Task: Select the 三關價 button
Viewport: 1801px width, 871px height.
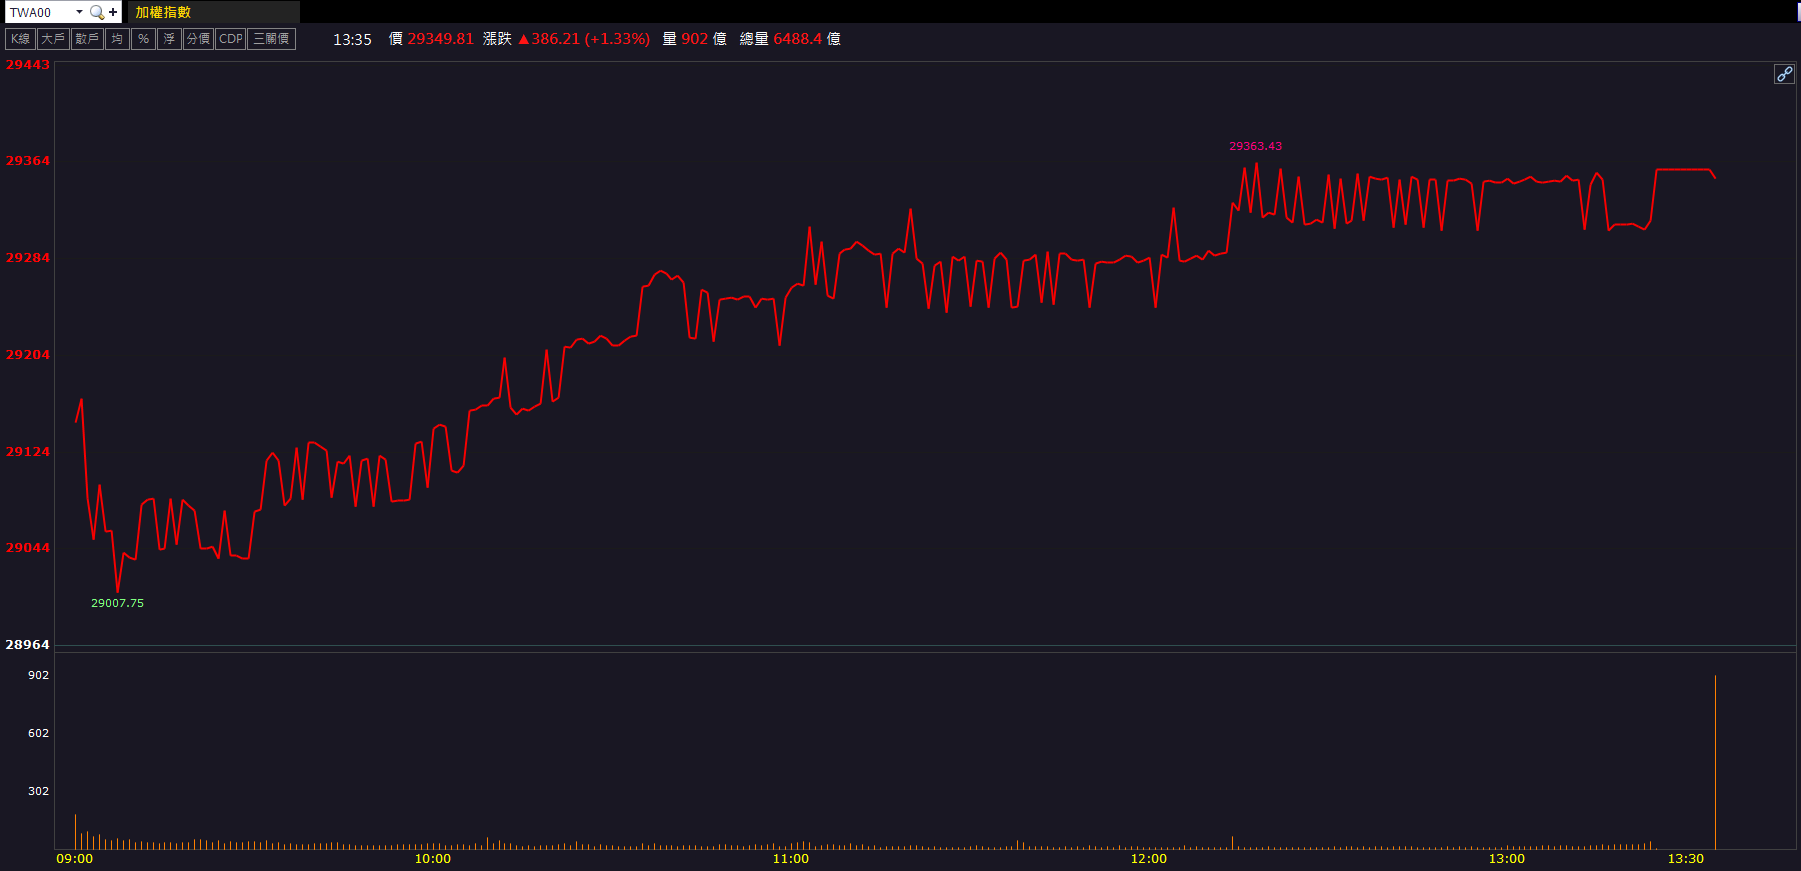Action: click(271, 39)
